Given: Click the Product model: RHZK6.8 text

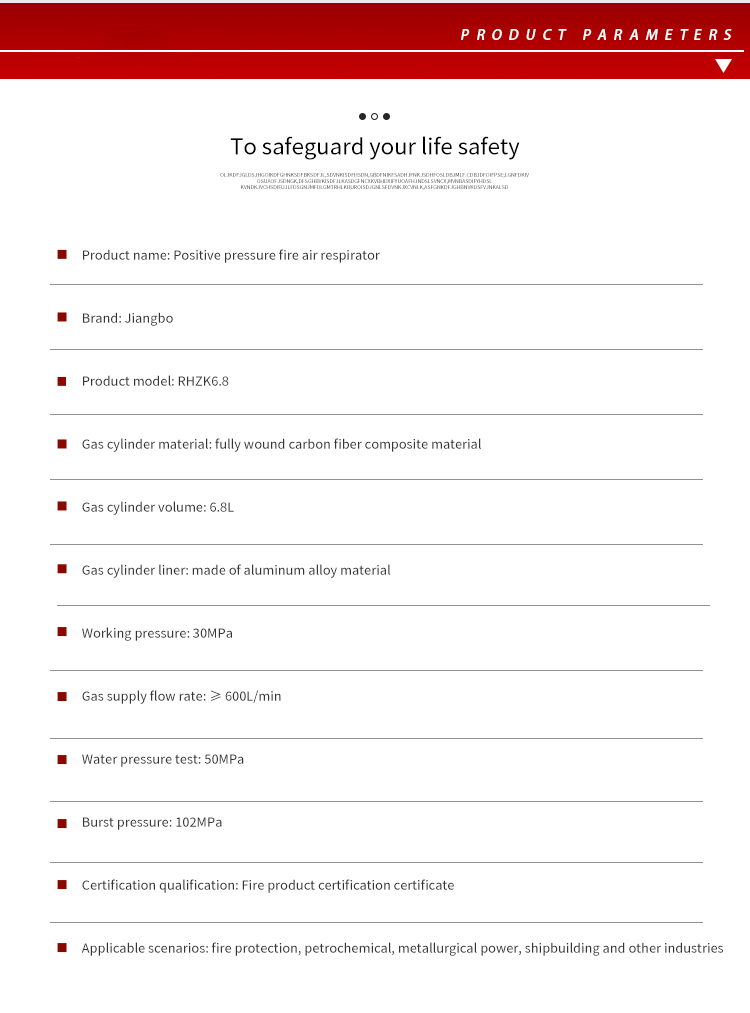Looking at the screenshot, I should coord(155,381).
